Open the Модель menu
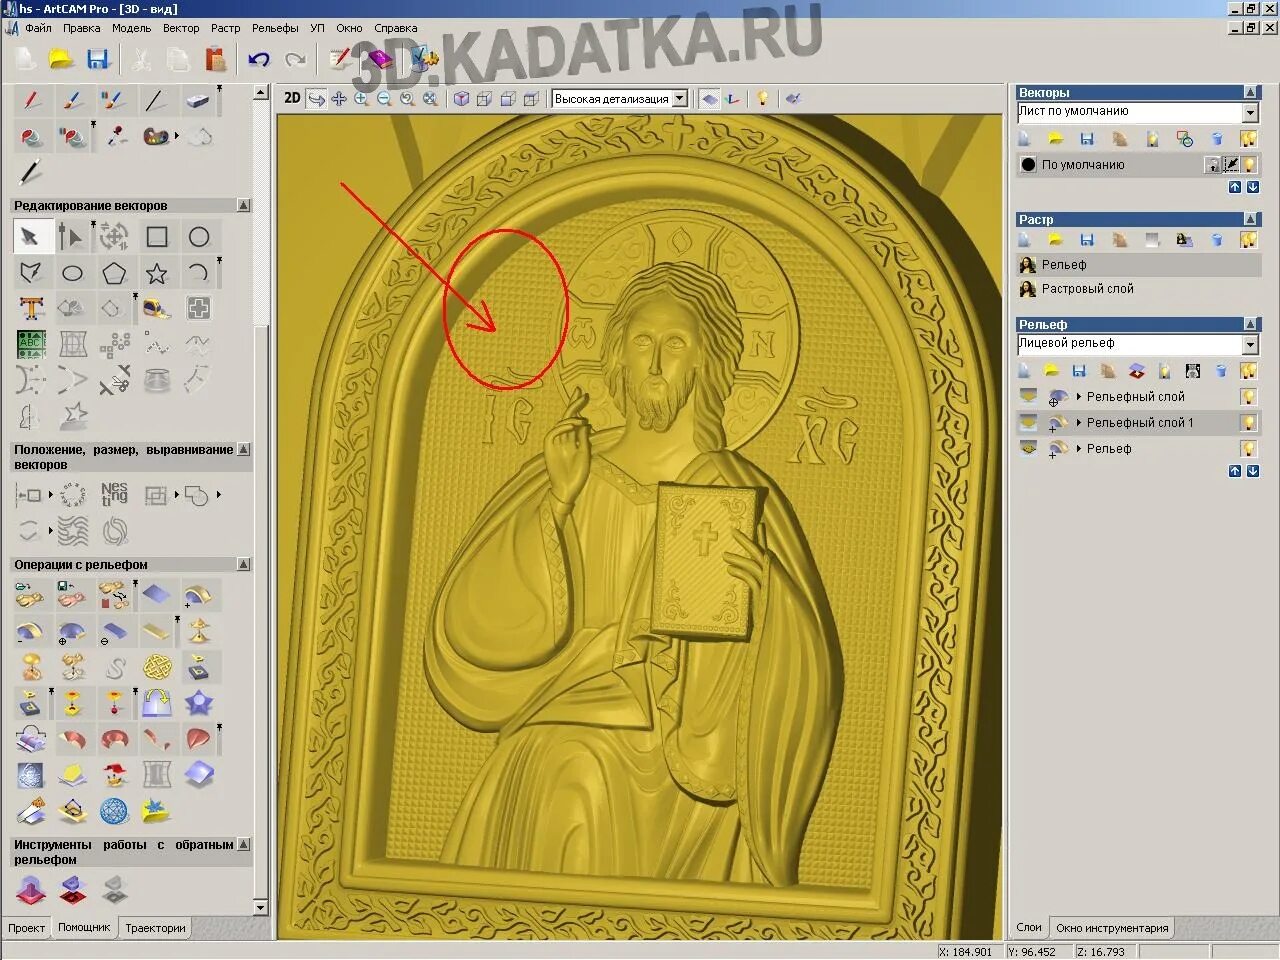Viewport: 1280px width, 960px height. pyautogui.click(x=132, y=28)
